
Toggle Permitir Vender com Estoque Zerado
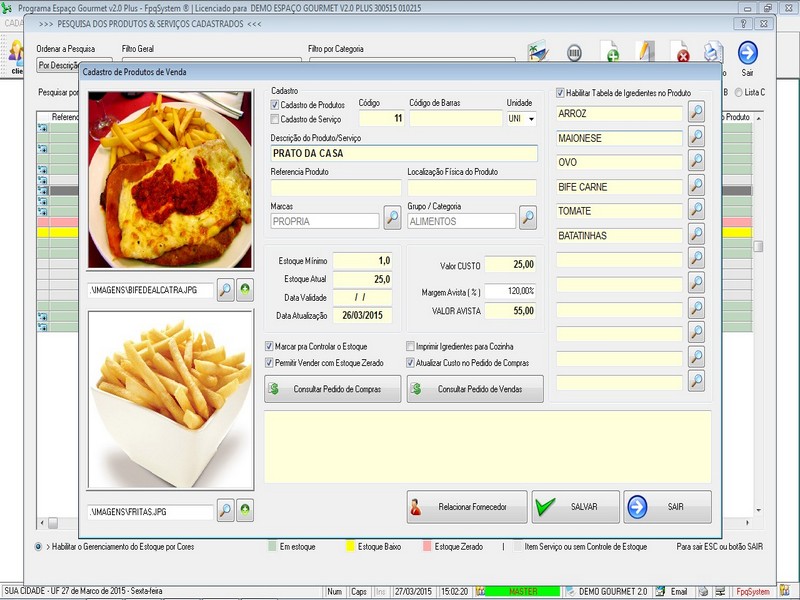tap(269, 363)
